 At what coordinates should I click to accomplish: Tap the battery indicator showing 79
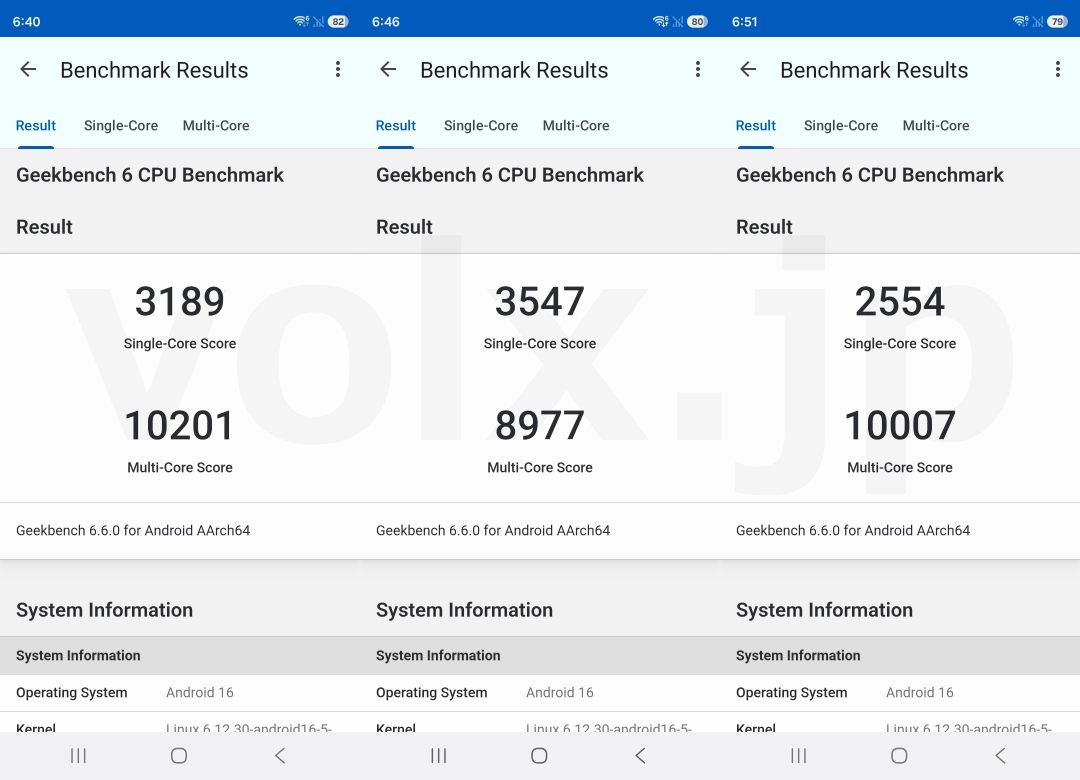point(1057,22)
